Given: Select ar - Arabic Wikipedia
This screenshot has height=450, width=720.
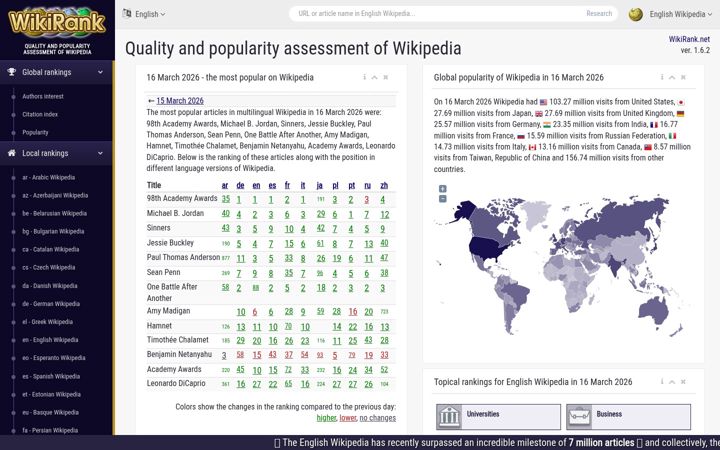Looking at the screenshot, I should [x=49, y=177].
